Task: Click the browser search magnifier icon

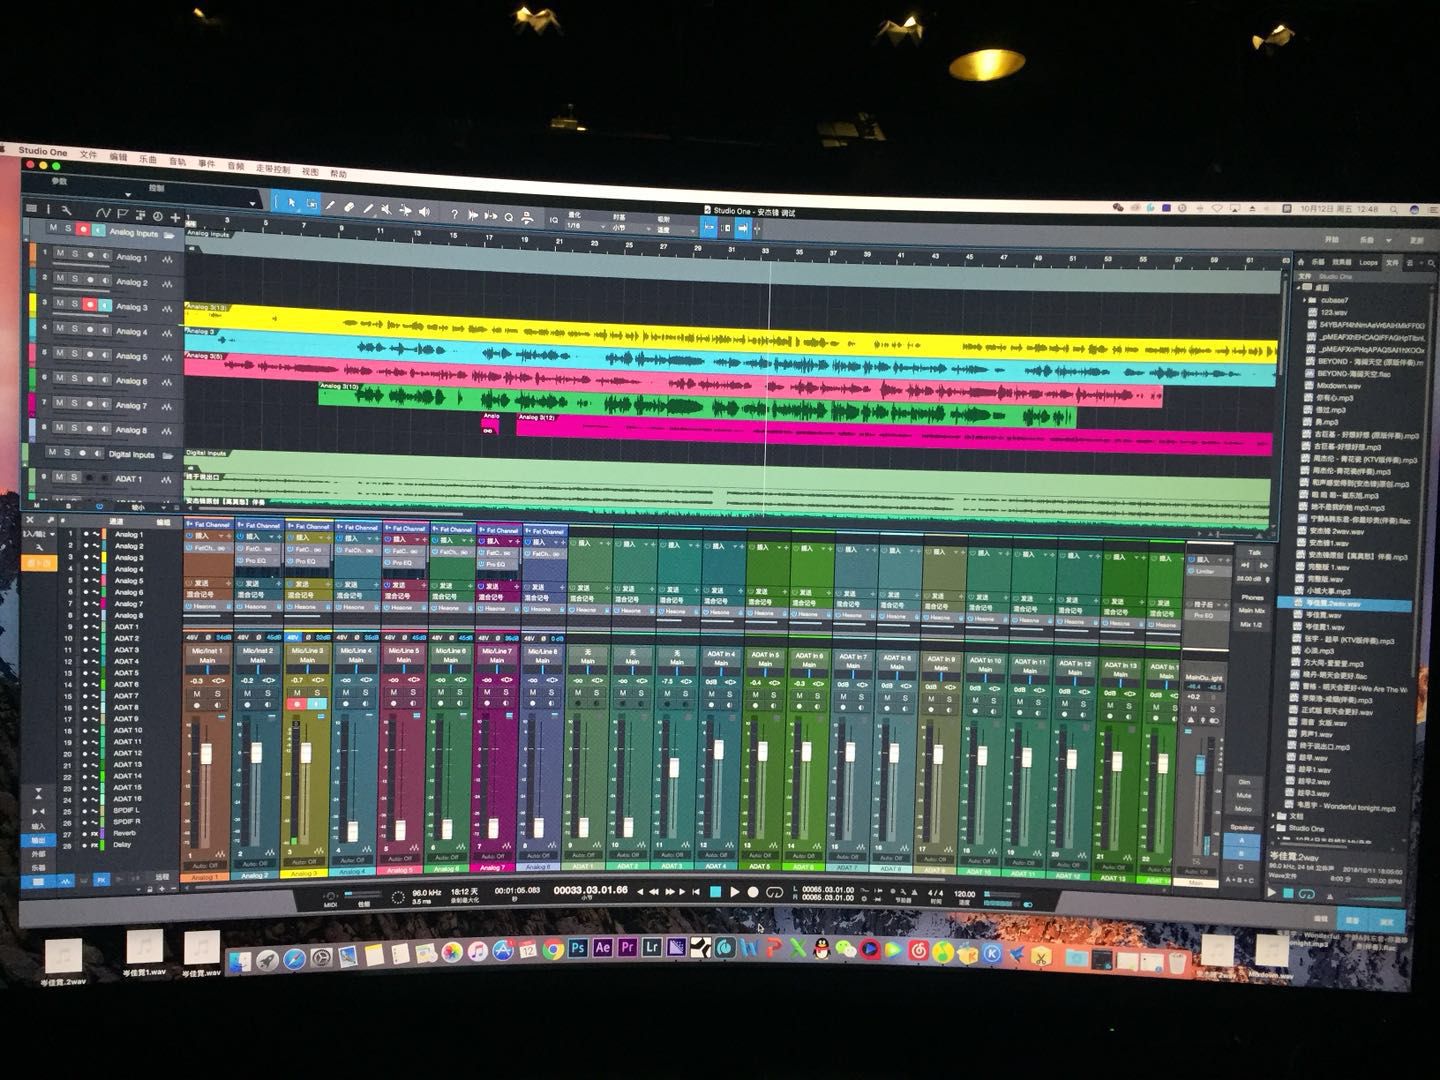Action: (1431, 263)
